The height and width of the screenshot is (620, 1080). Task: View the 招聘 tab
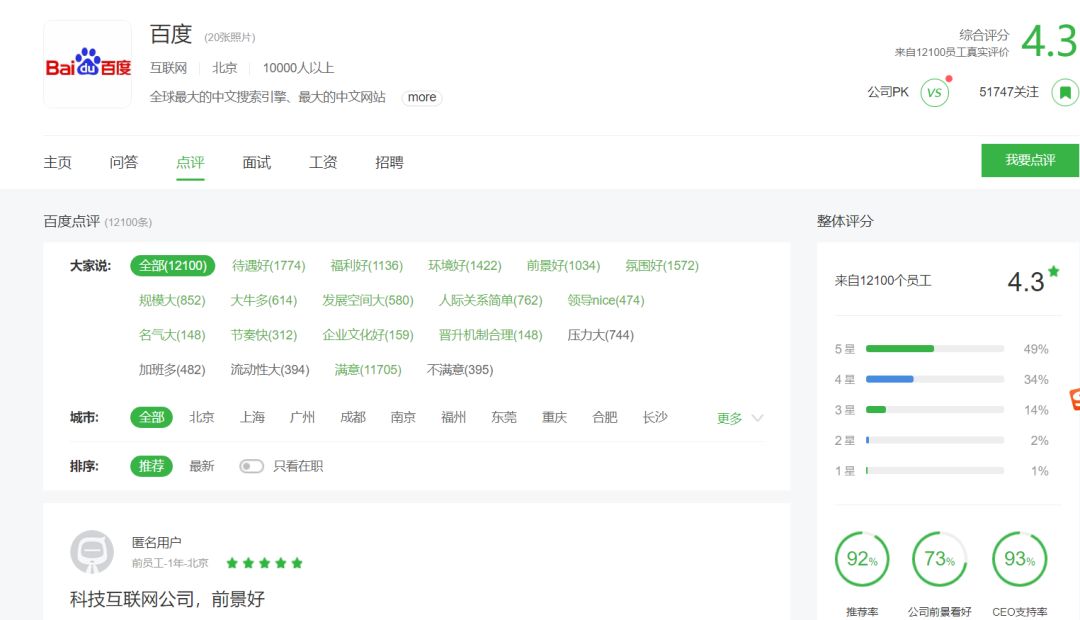389,163
